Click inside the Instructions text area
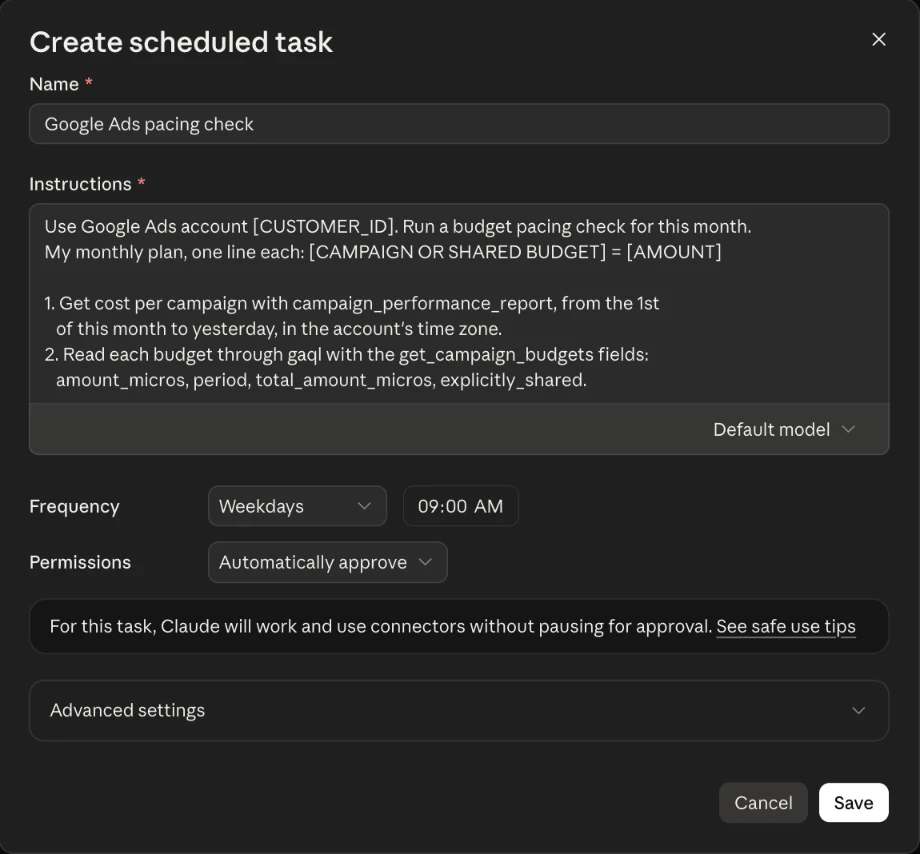 pos(459,303)
